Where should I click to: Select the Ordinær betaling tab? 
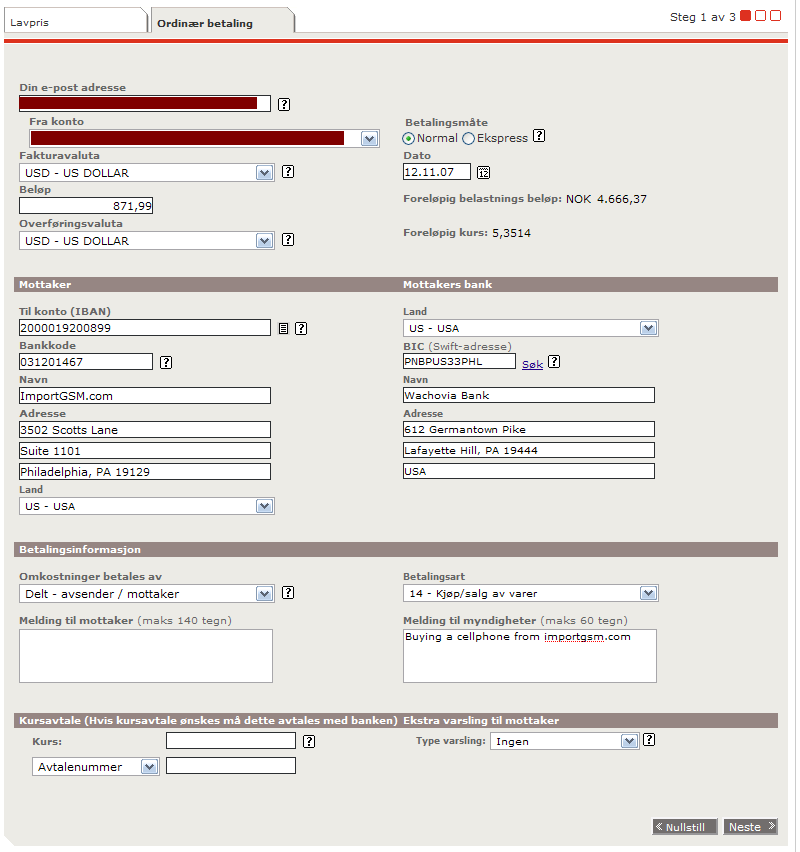tap(223, 23)
